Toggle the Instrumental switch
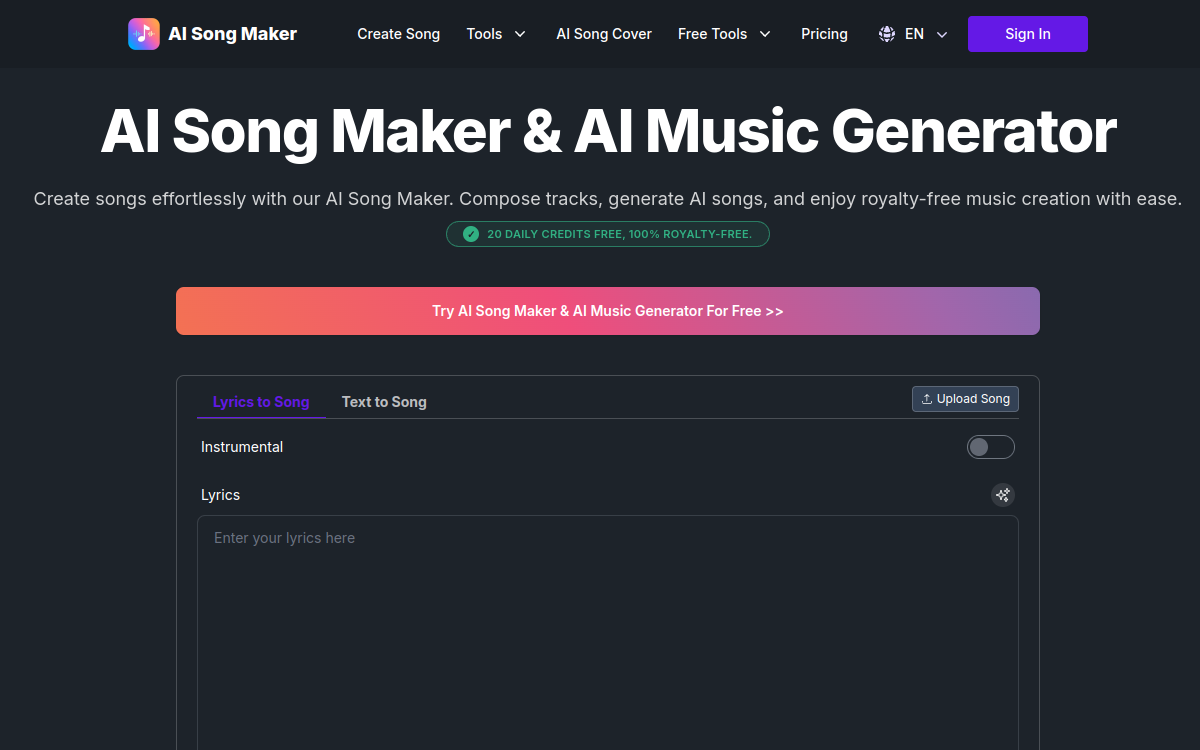Viewport: 1200px width, 750px height. [991, 447]
